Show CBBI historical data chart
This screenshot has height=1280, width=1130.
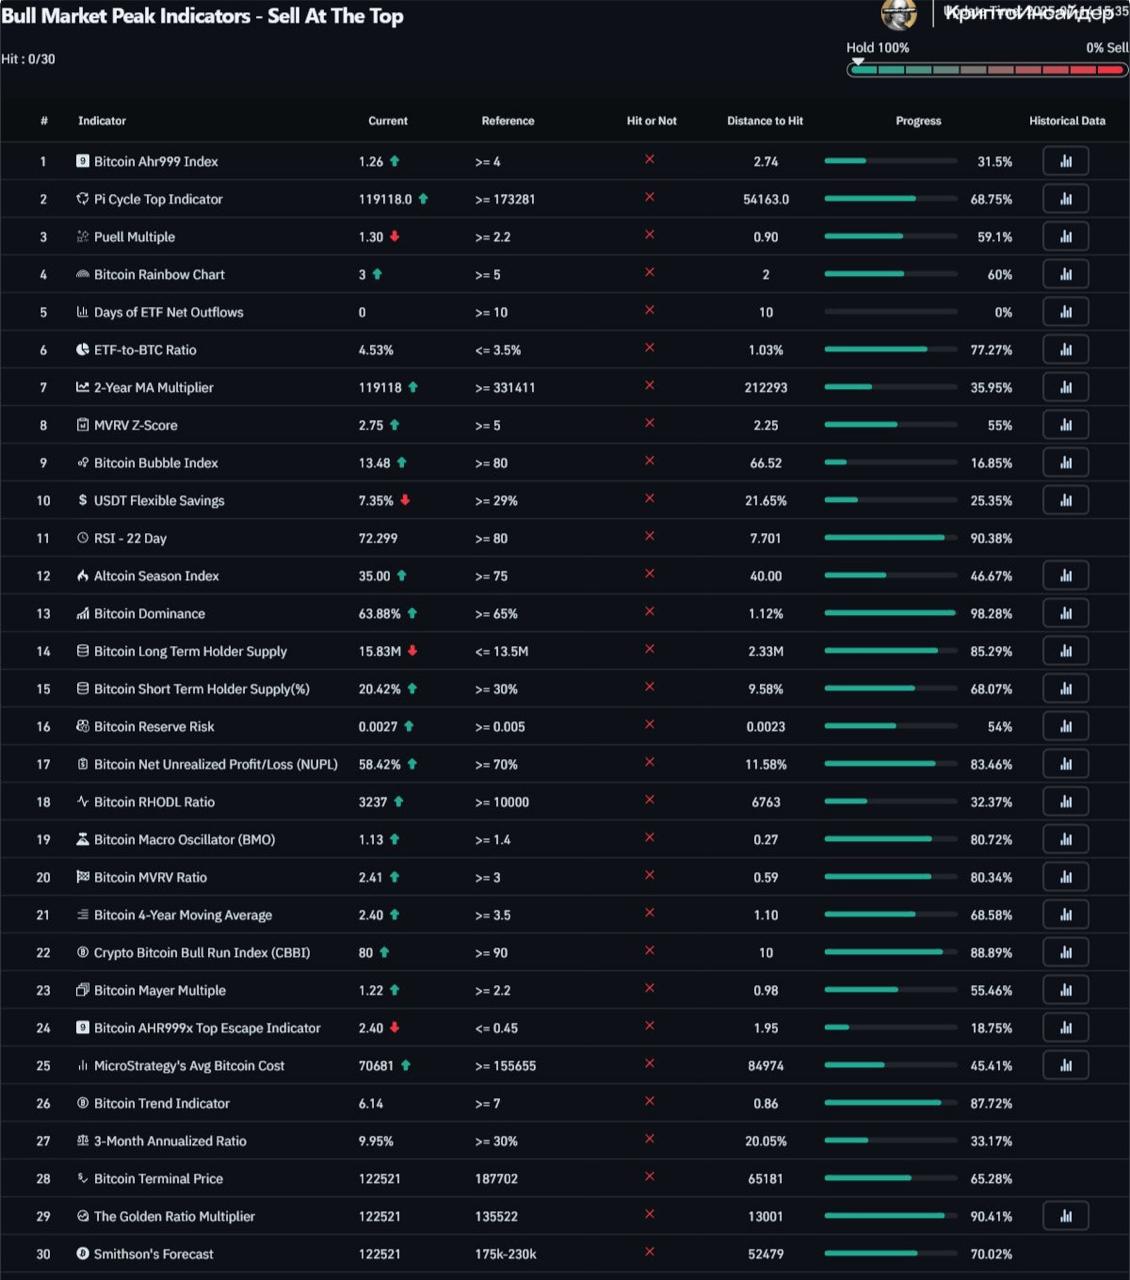pyautogui.click(x=1065, y=952)
